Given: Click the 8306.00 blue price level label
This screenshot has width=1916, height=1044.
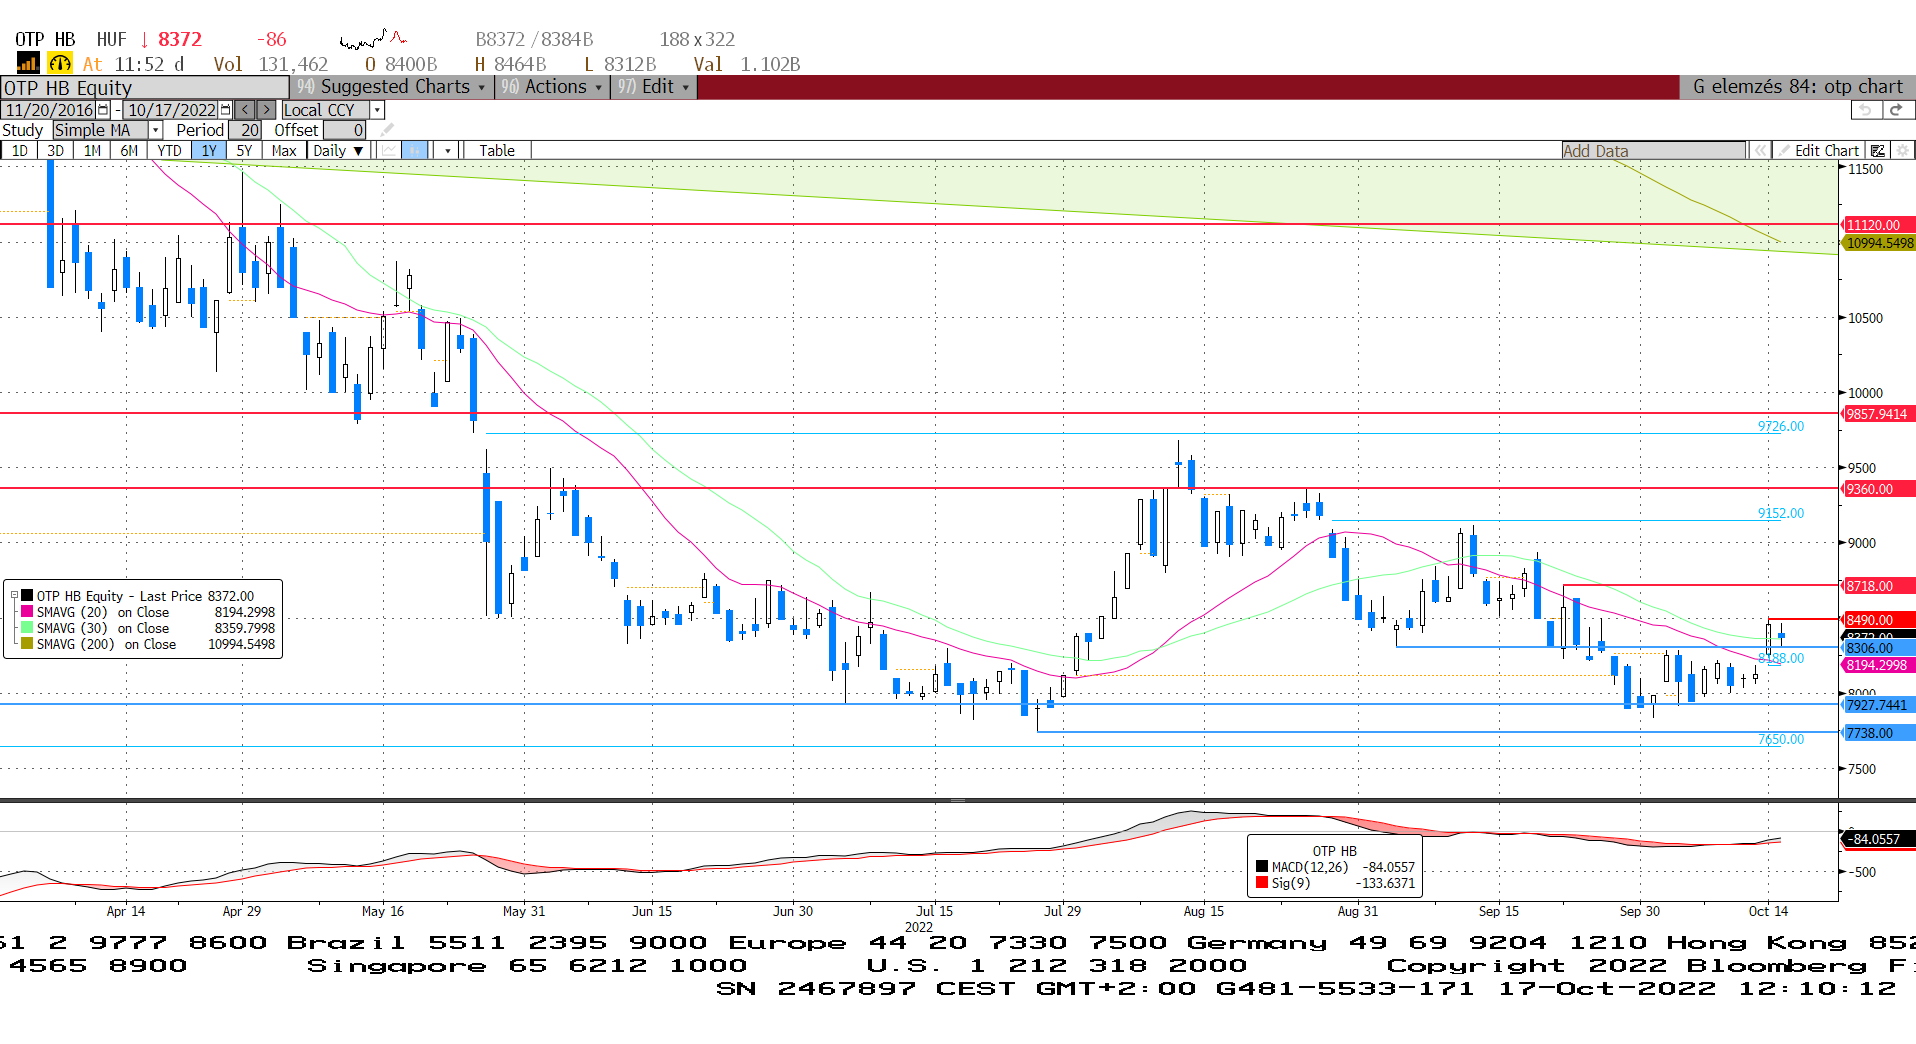Looking at the screenshot, I should [x=1879, y=648].
